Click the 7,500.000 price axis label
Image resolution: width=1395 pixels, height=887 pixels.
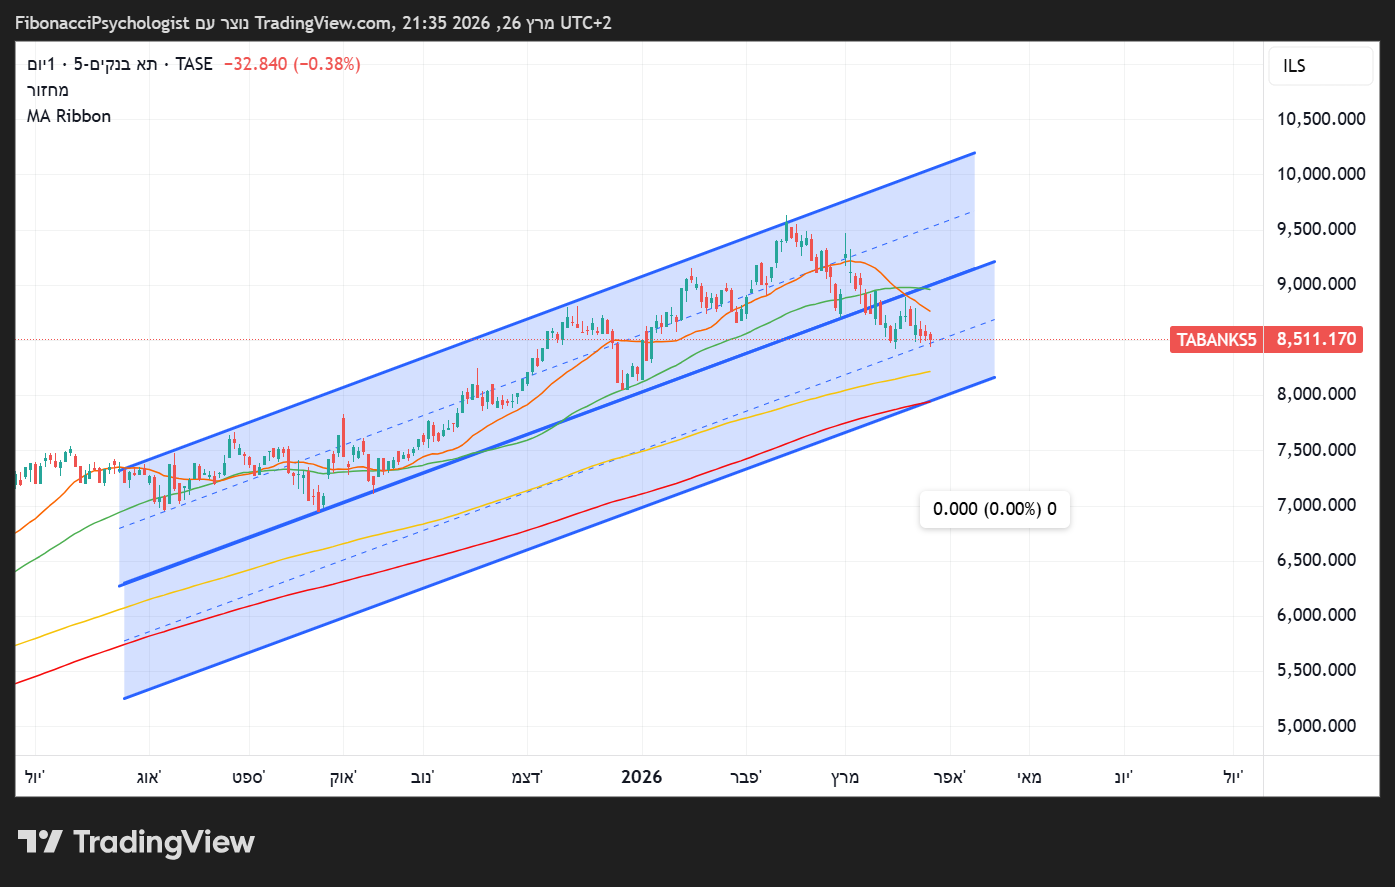1317,450
